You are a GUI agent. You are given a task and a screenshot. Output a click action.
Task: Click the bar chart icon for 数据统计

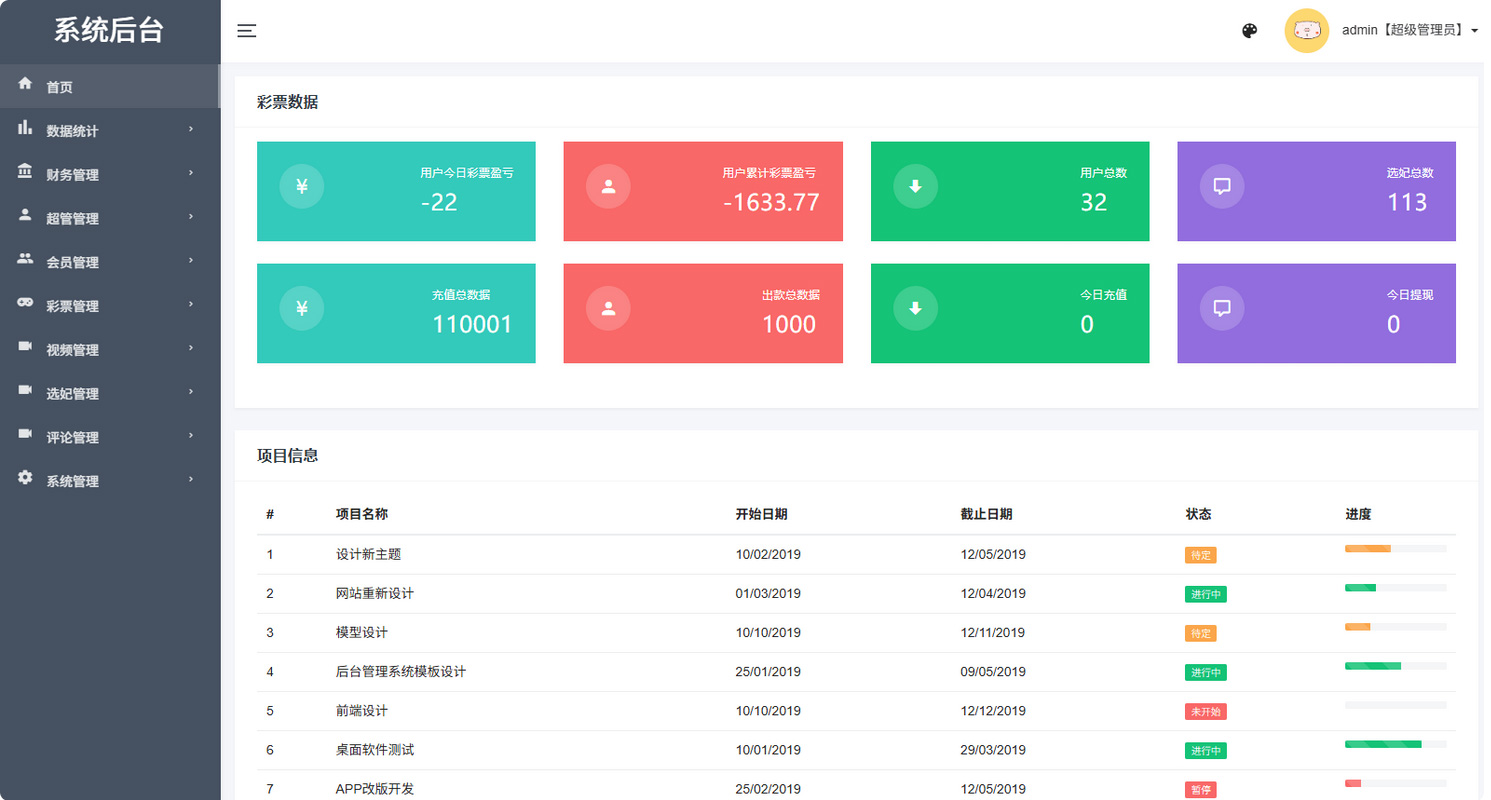25,128
